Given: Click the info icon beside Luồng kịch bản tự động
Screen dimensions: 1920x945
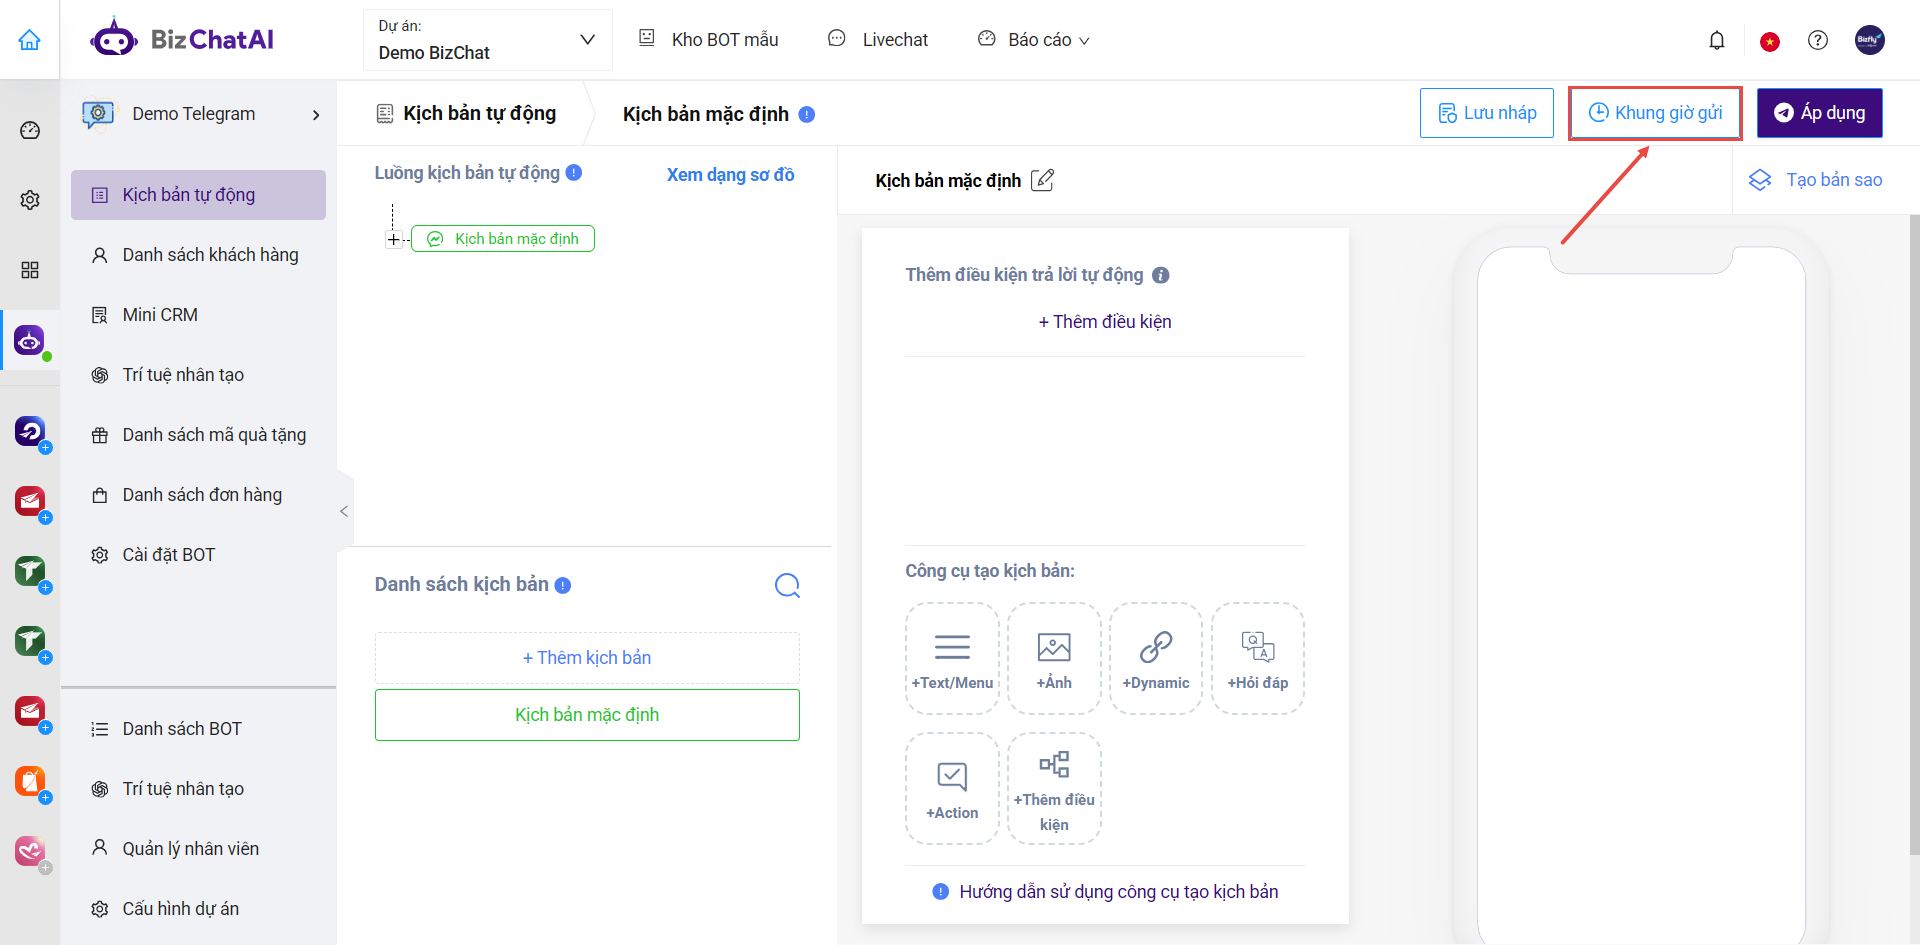Looking at the screenshot, I should (574, 172).
